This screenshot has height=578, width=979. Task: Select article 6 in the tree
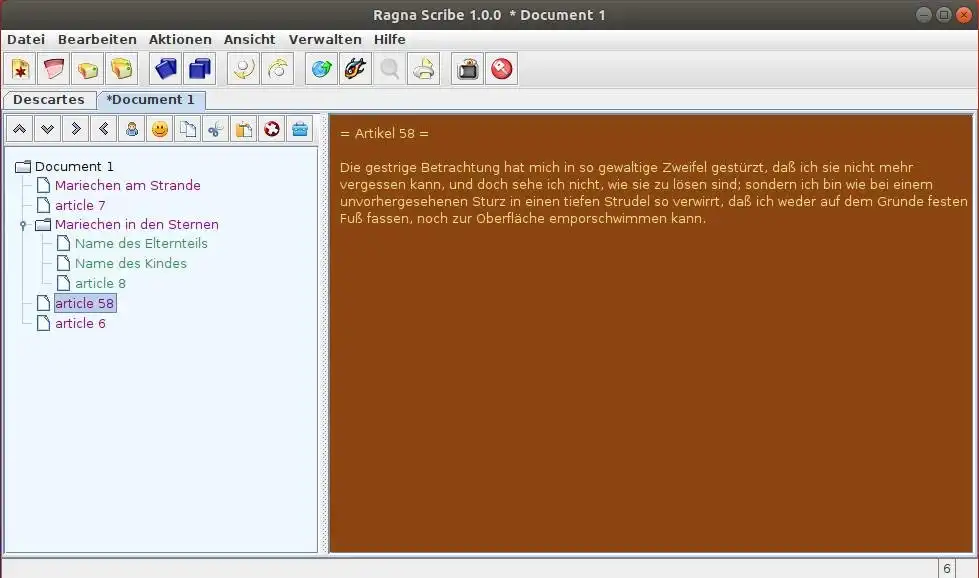[x=80, y=323]
